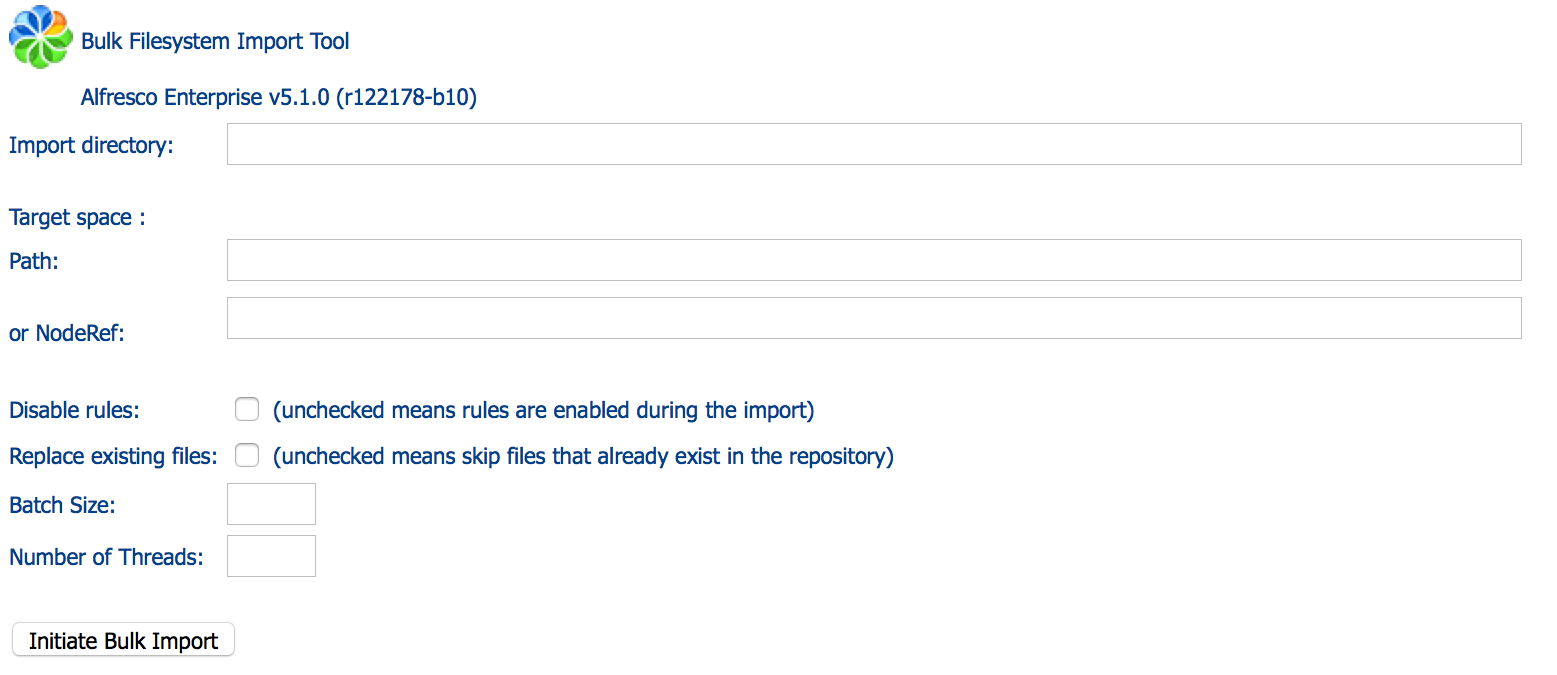
Task: Select the Number of Threads input box
Action: 271,556
